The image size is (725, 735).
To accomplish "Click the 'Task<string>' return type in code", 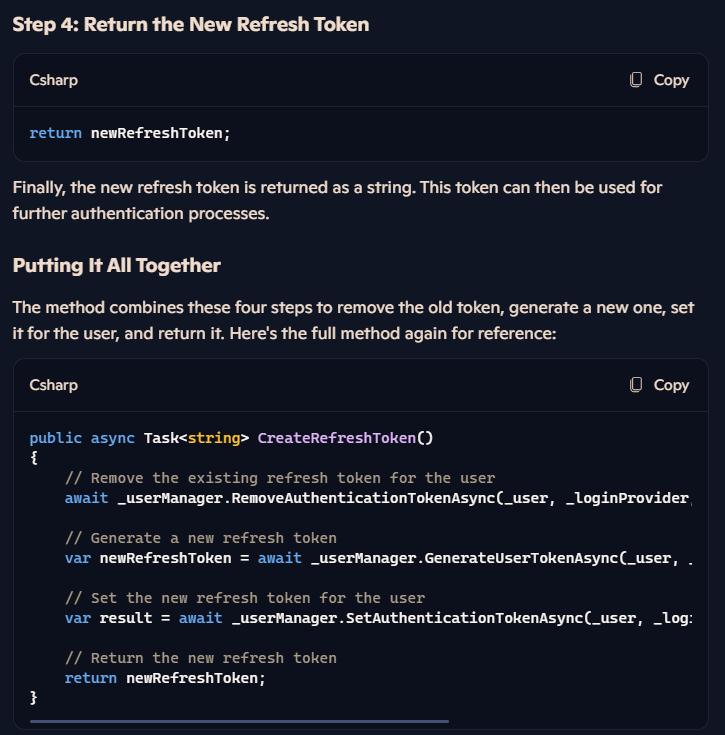I will point(196,438).
